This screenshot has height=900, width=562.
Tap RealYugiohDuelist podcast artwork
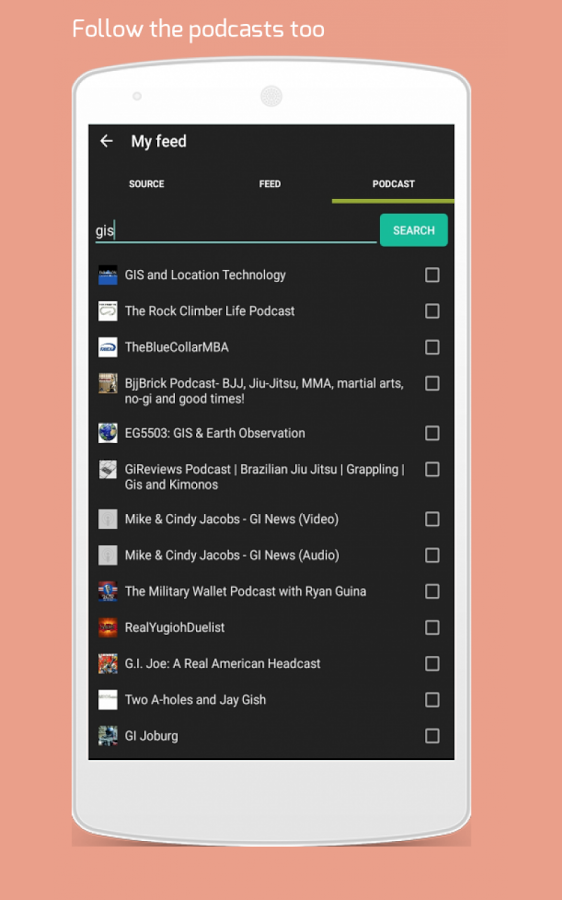pyautogui.click(x=108, y=628)
